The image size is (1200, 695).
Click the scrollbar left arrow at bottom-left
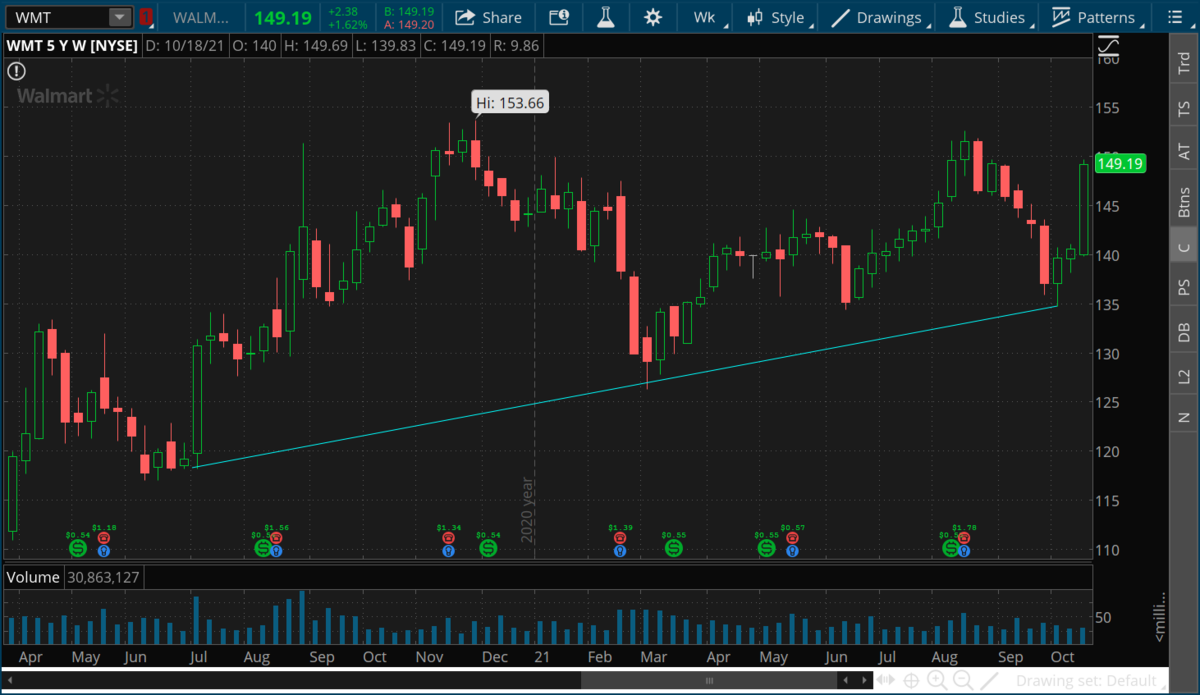[x=10, y=681]
